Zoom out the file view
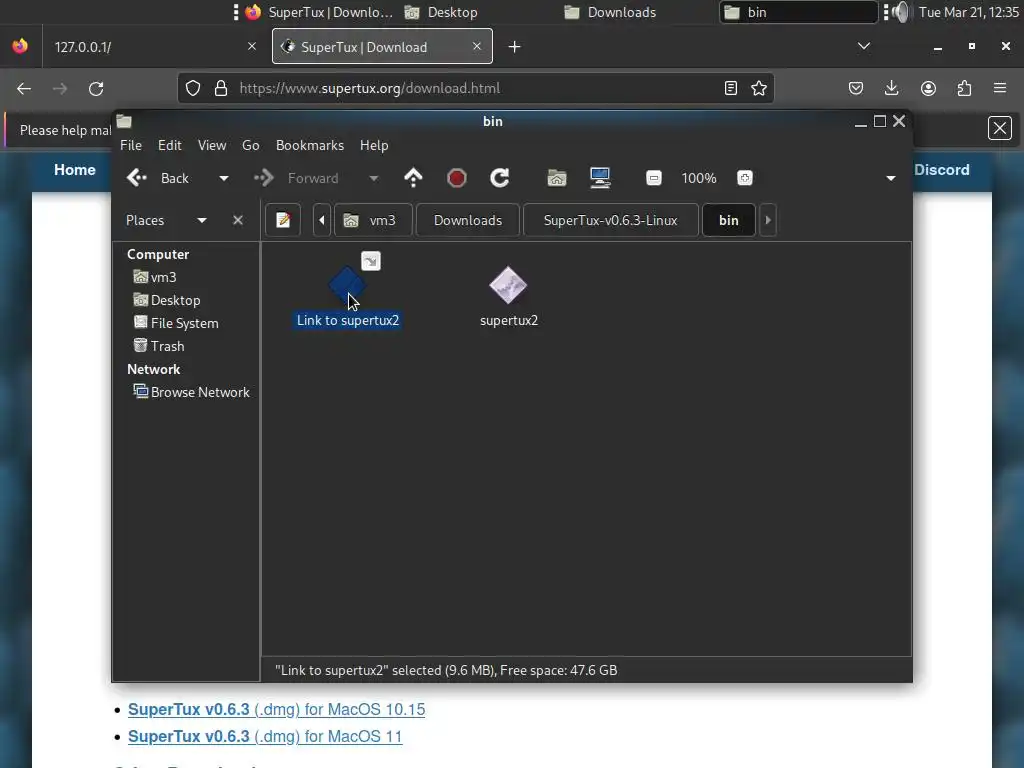 click(x=654, y=178)
